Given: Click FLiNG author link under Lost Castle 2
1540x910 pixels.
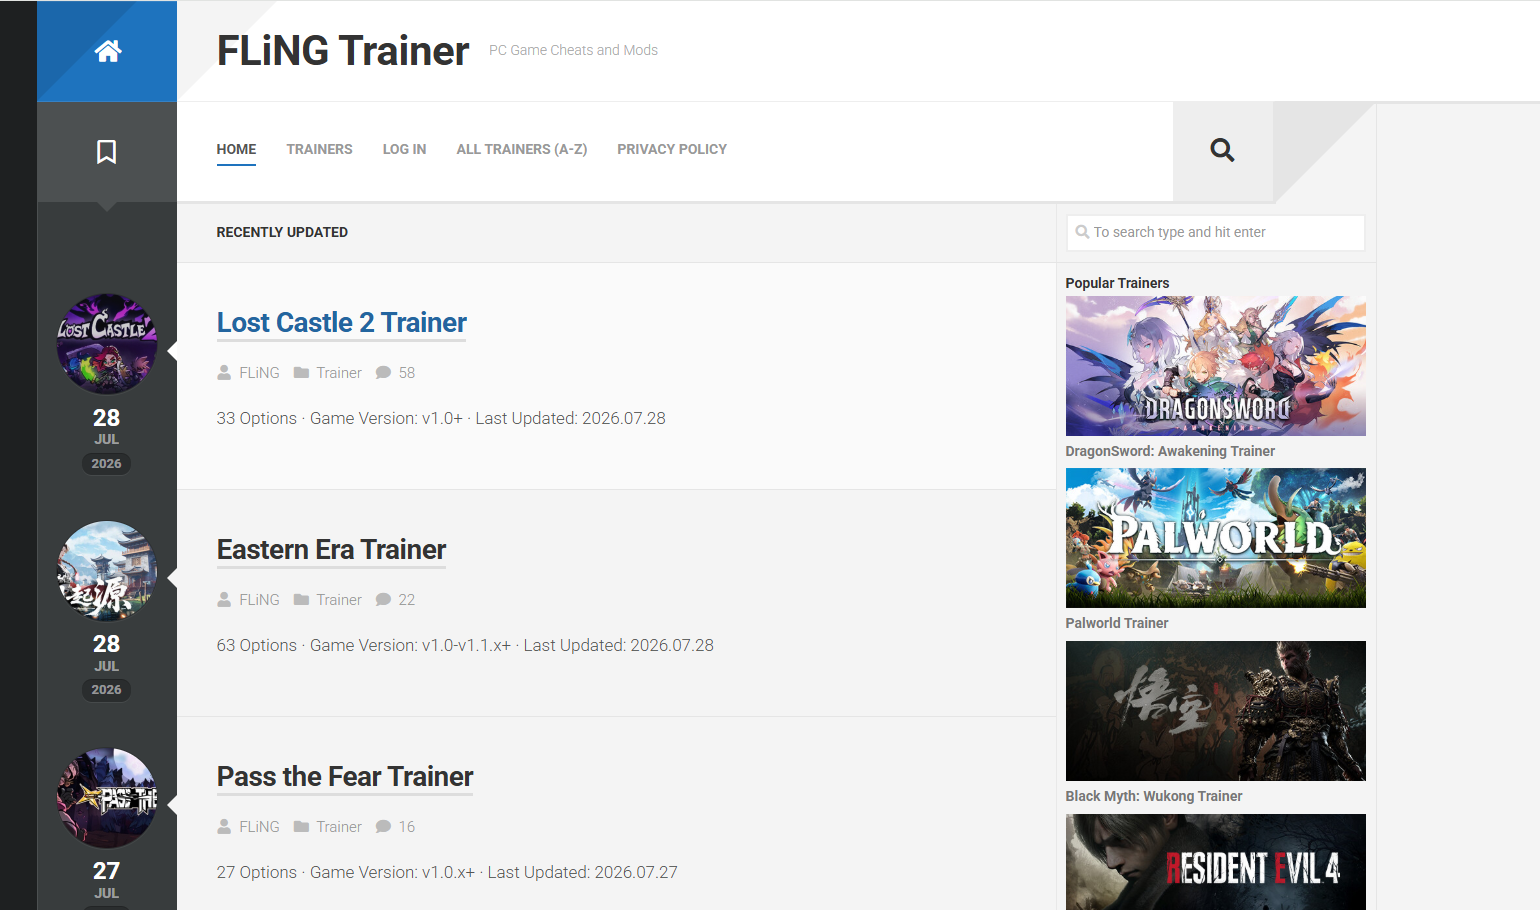Looking at the screenshot, I should (259, 373).
